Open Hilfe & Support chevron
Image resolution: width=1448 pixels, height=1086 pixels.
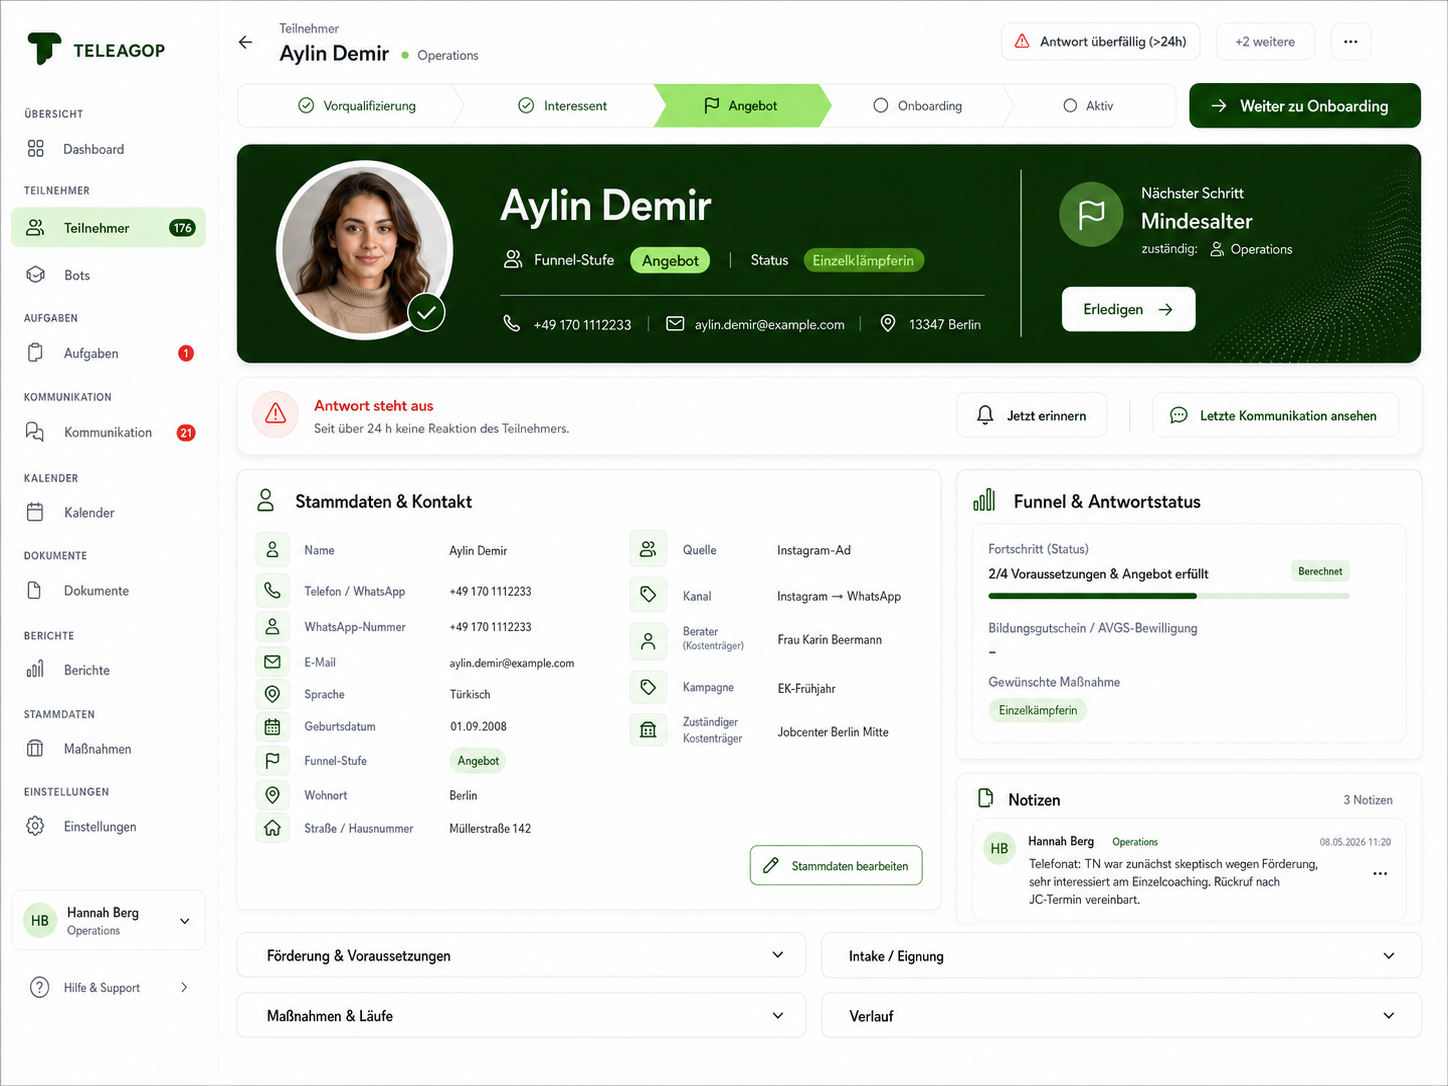[x=184, y=987]
